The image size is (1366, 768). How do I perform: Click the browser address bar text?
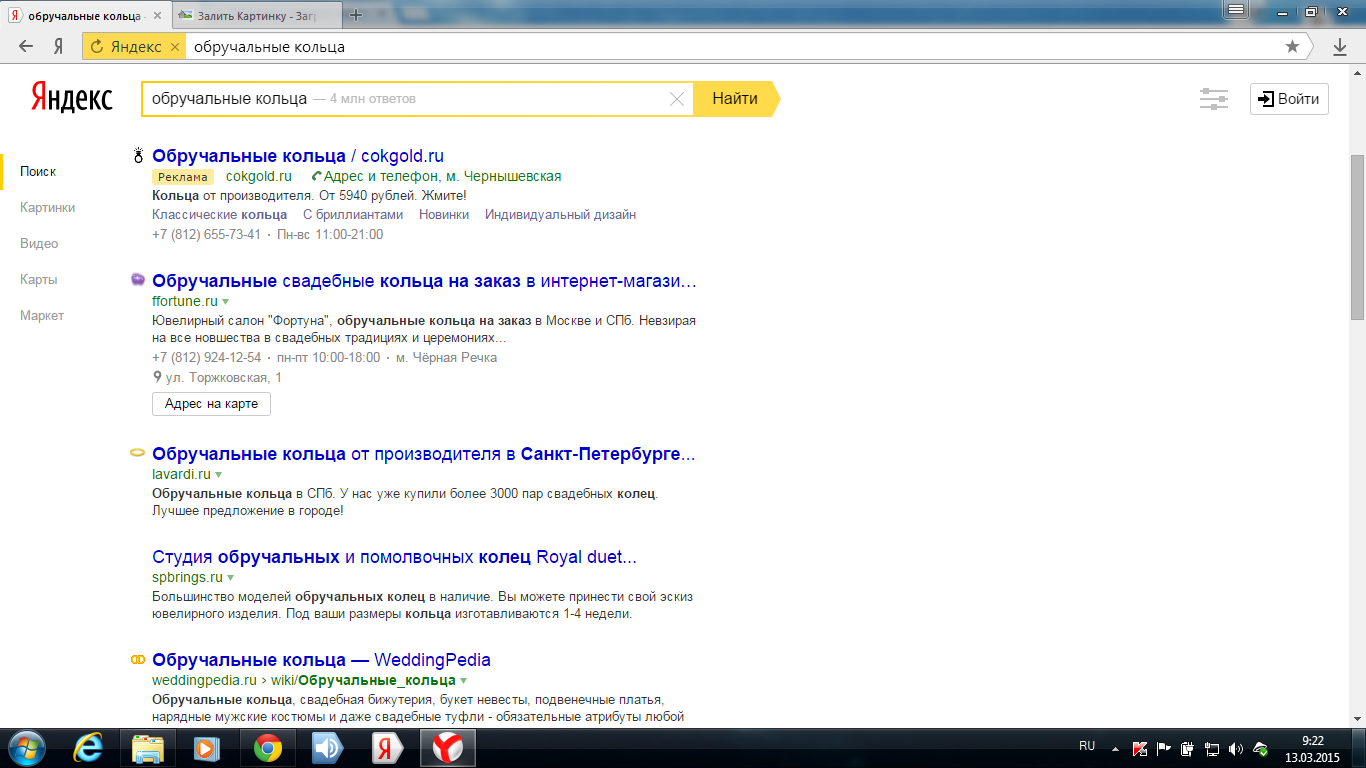click(269, 47)
